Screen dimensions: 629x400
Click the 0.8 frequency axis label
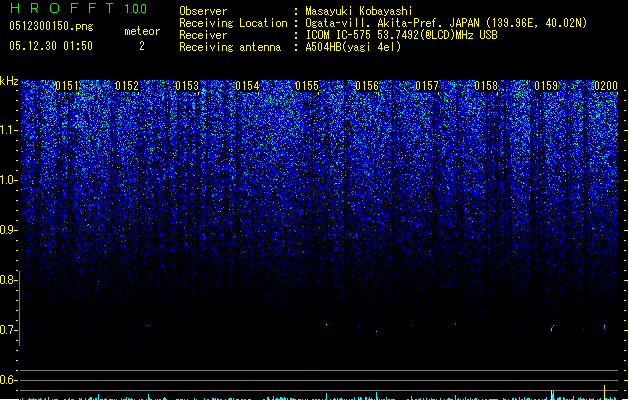point(8,280)
